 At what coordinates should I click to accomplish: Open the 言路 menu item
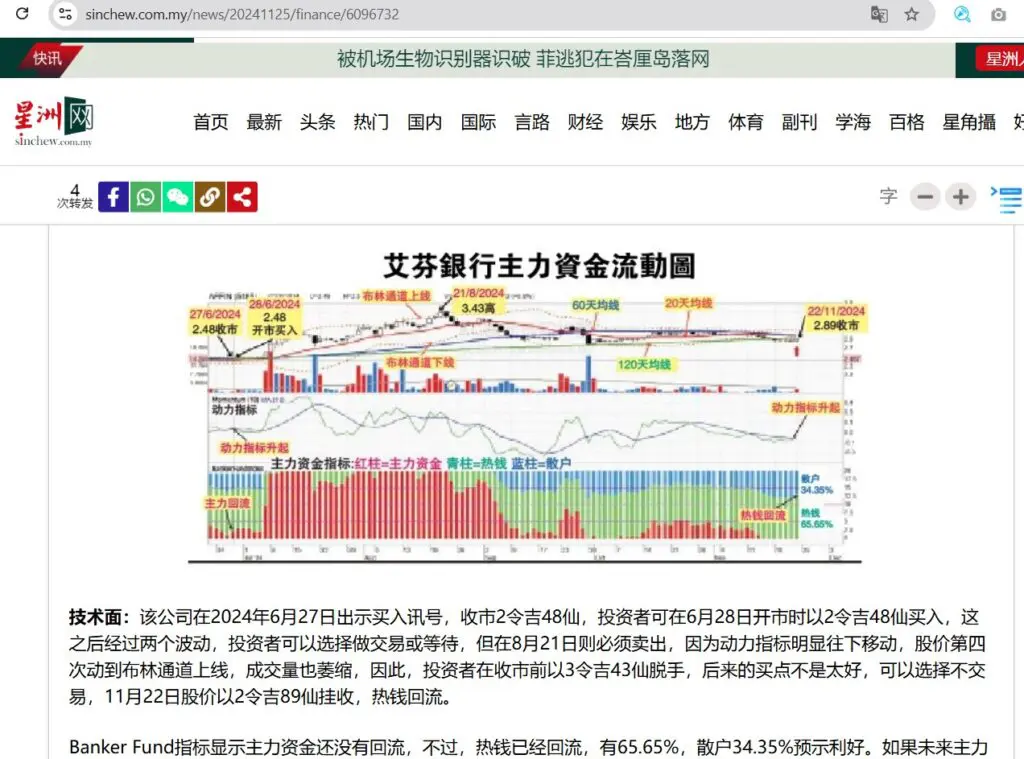point(532,121)
